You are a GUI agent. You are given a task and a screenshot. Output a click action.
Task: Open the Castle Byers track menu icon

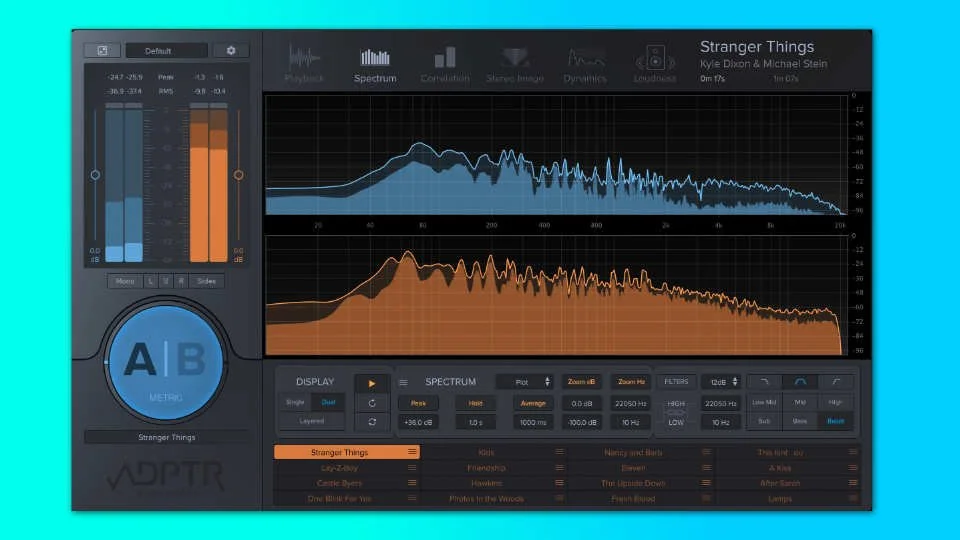click(412, 482)
